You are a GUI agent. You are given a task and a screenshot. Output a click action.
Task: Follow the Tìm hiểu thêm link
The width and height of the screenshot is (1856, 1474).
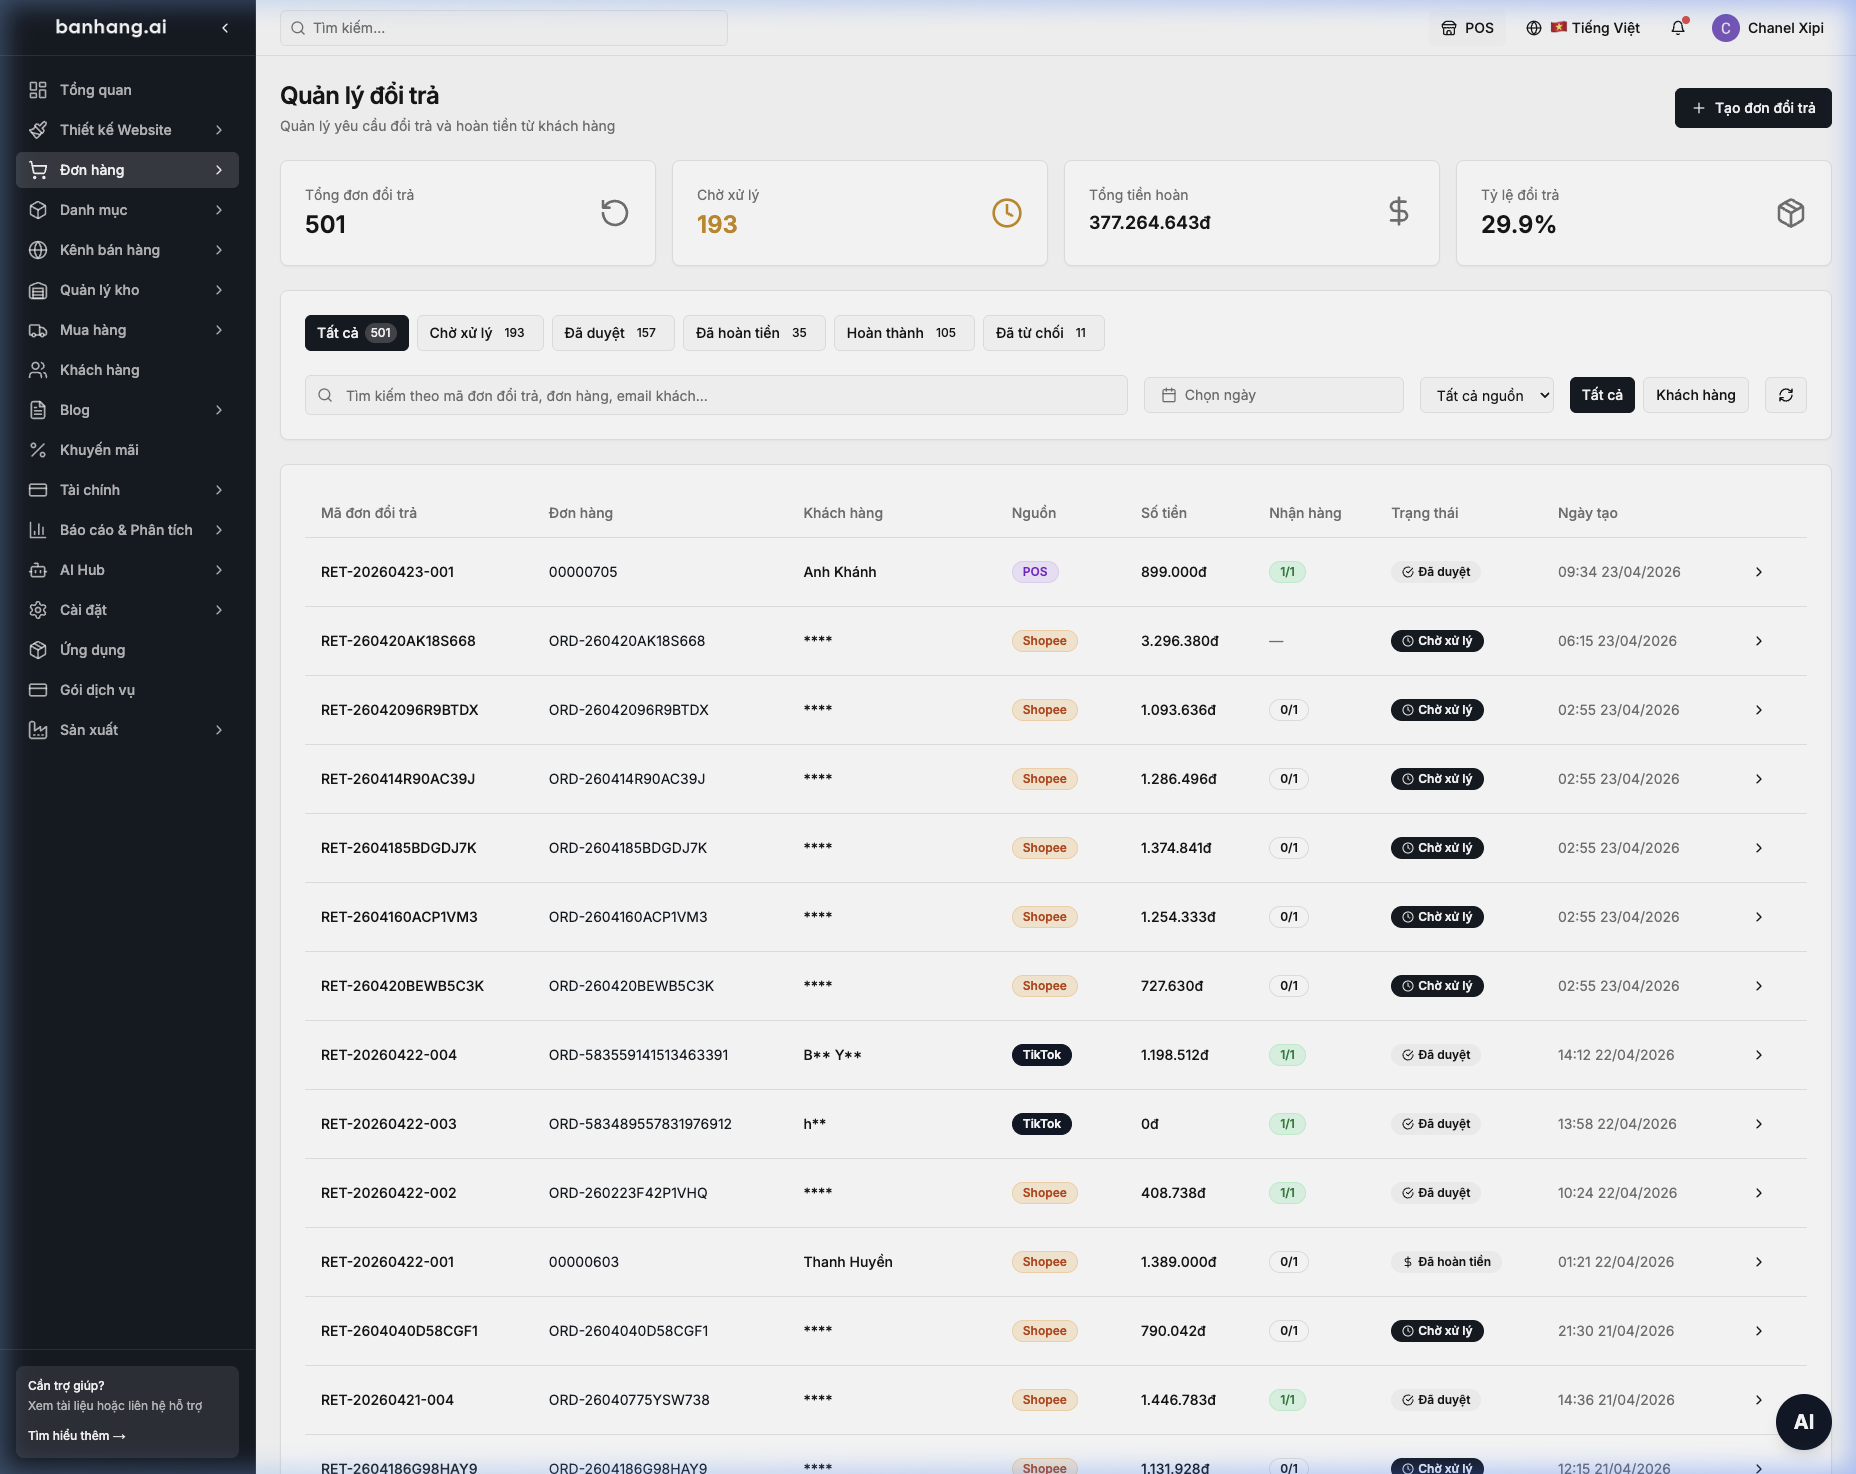click(77, 1435)
